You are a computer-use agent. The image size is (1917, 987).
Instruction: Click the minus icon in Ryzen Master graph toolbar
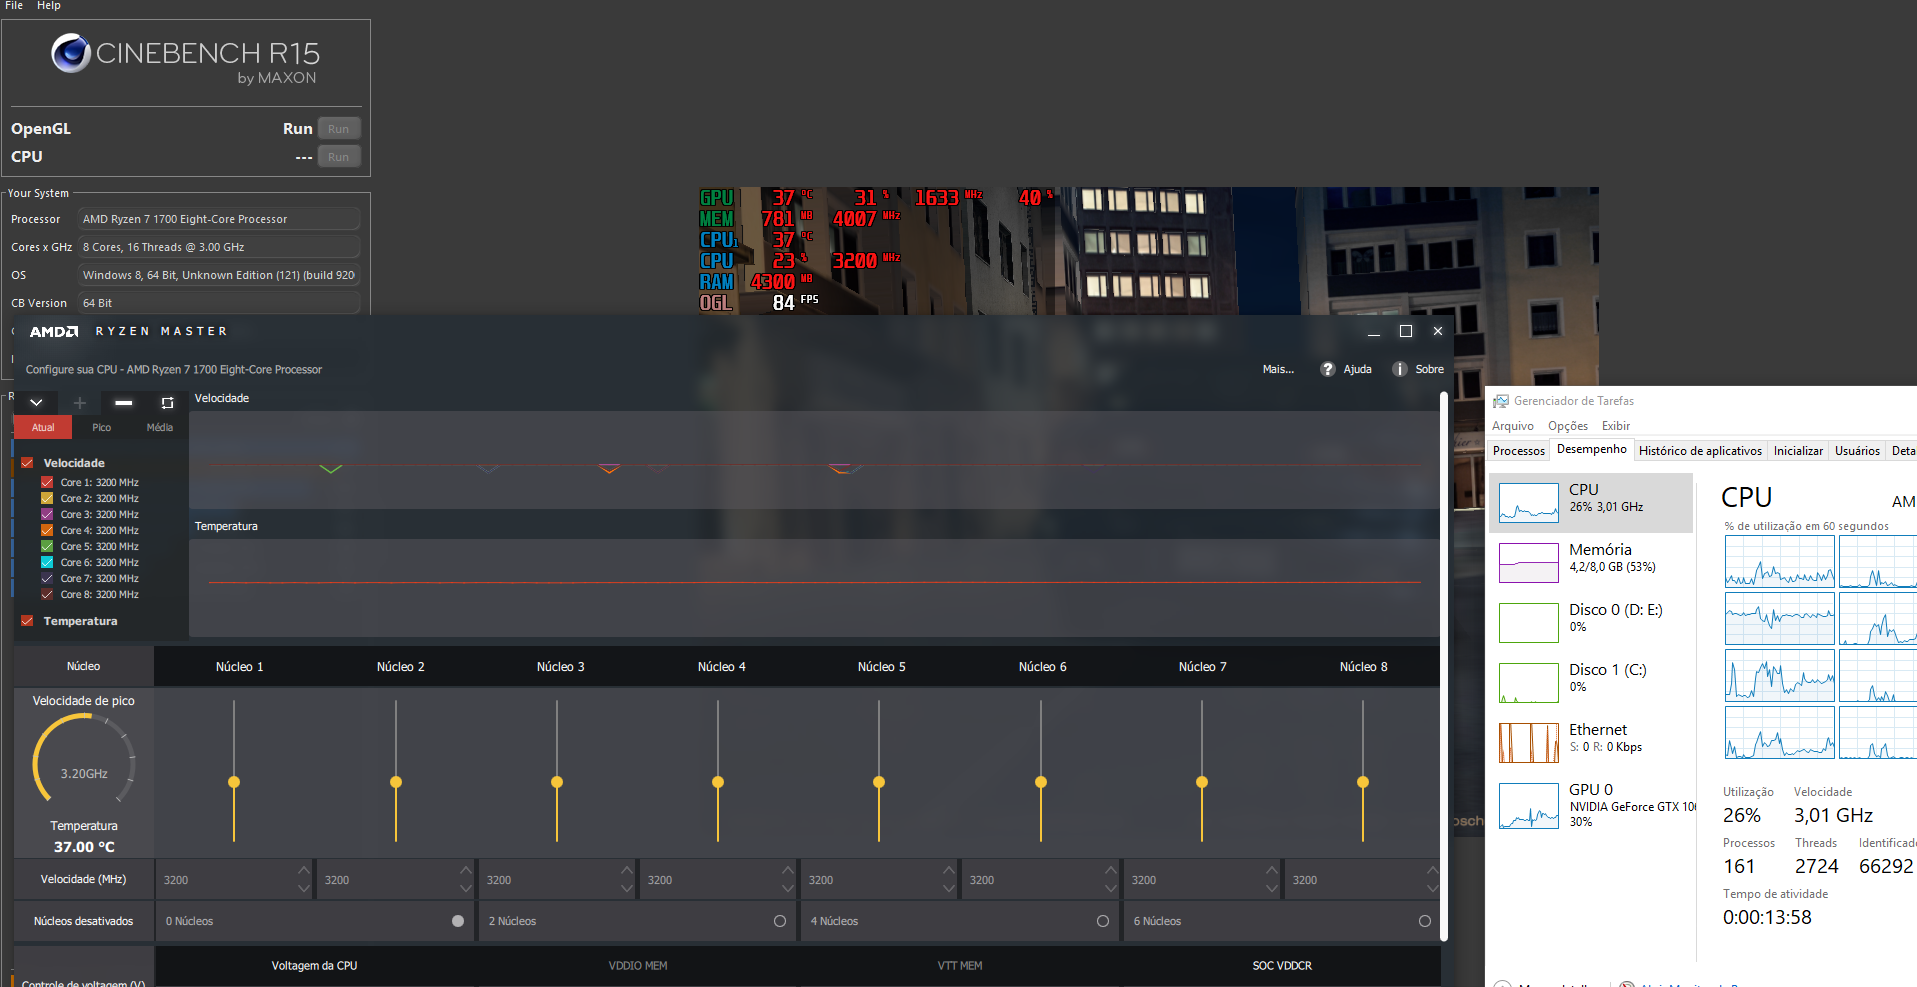coord(124,403)
